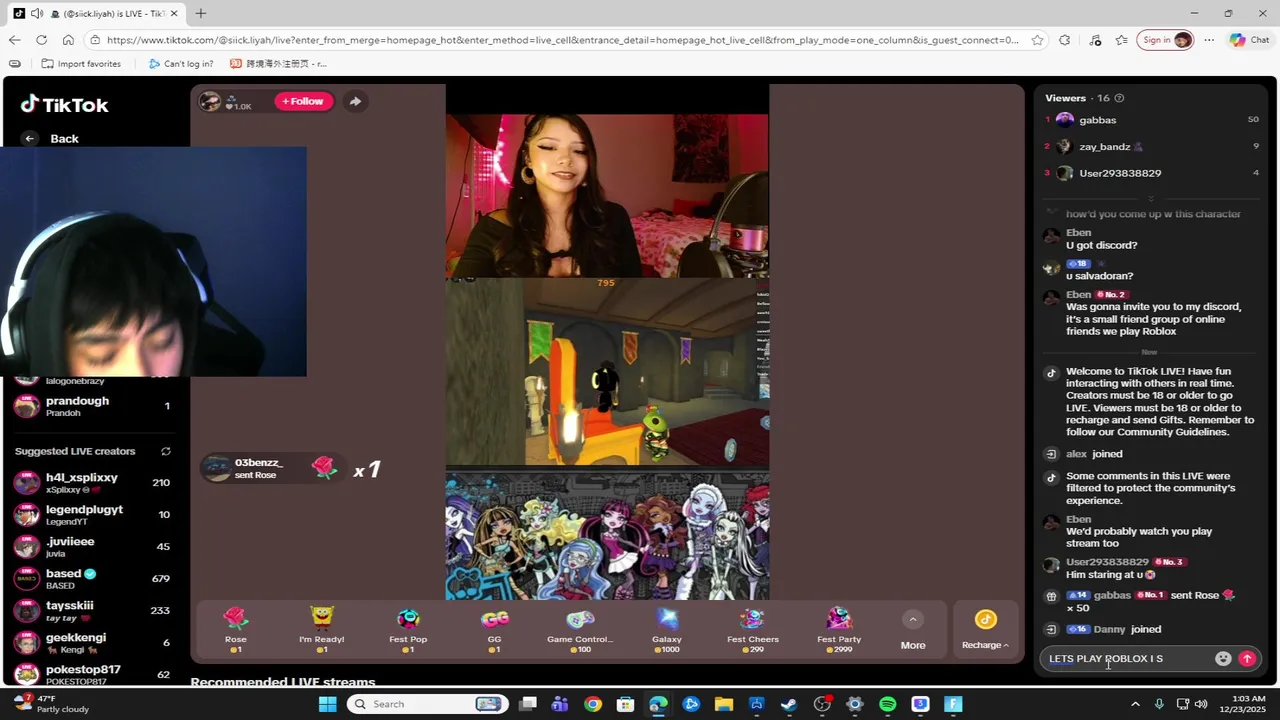This screenshot has height=720, width=1280.
Task: Collapse the top viewers list
Action: click(x=1150, y=198)
